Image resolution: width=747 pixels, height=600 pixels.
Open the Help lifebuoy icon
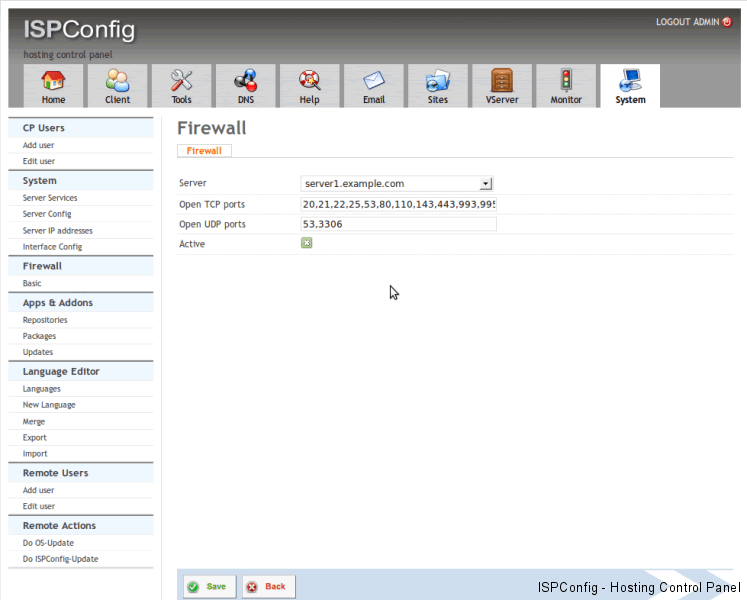(309, 81)
